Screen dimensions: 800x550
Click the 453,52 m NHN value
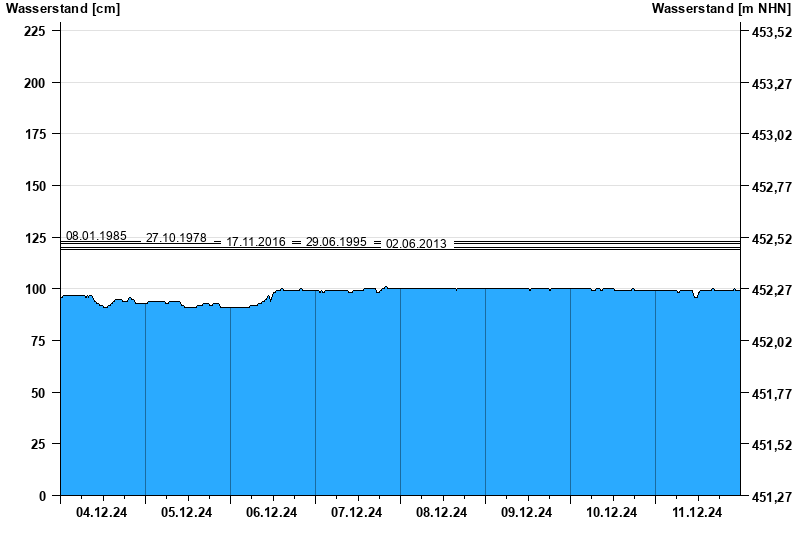pos(772,33)
